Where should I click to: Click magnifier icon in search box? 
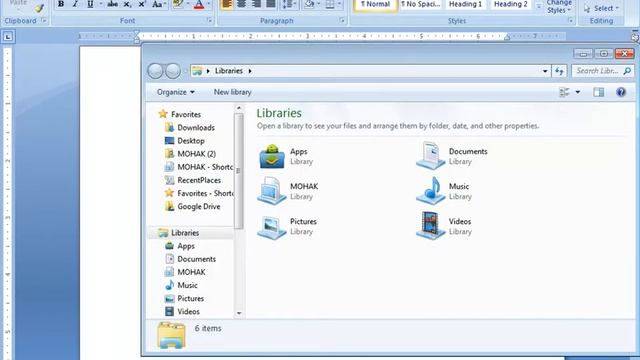(627, 71)
